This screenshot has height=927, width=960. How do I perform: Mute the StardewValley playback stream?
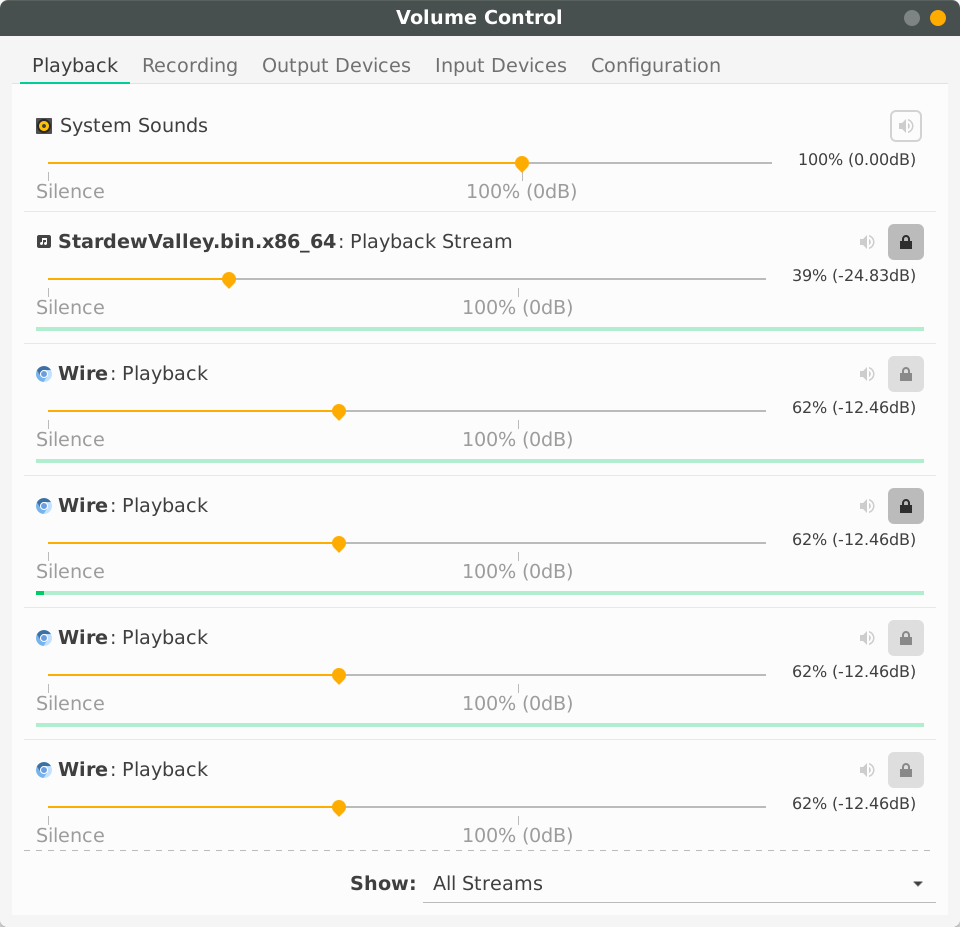[x=866, y=241]
